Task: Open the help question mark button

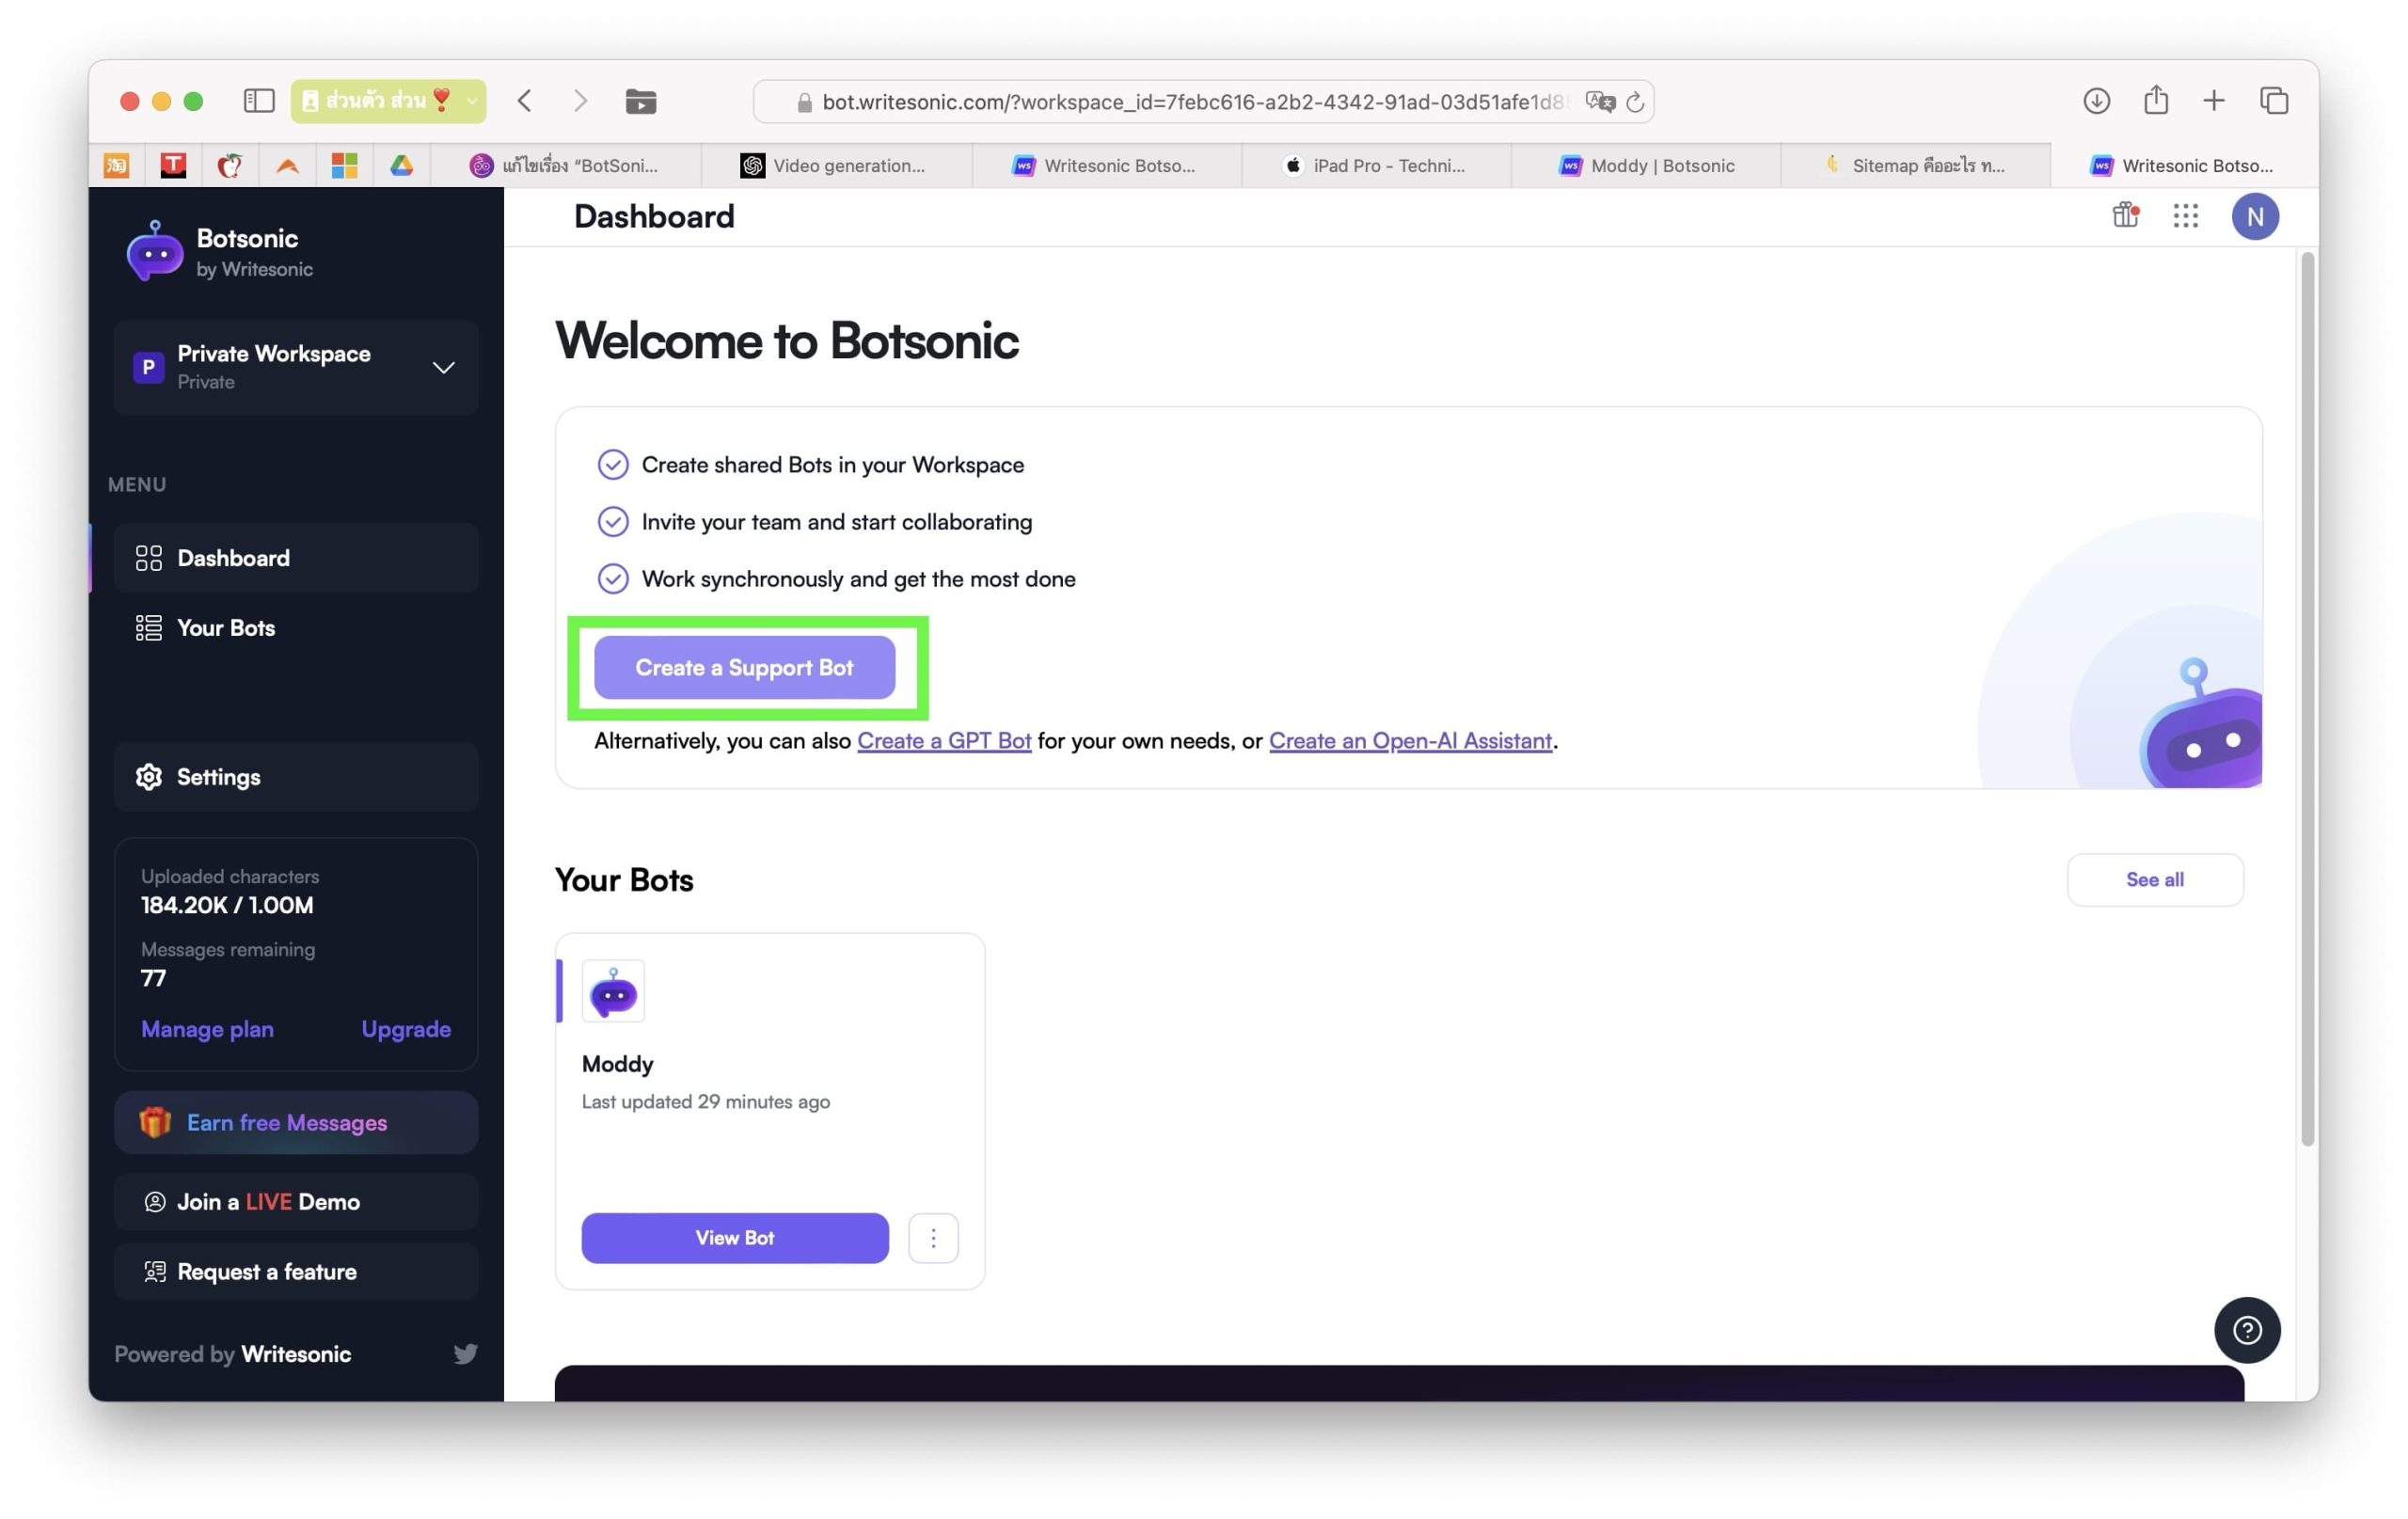Action: [2246, 1329]
